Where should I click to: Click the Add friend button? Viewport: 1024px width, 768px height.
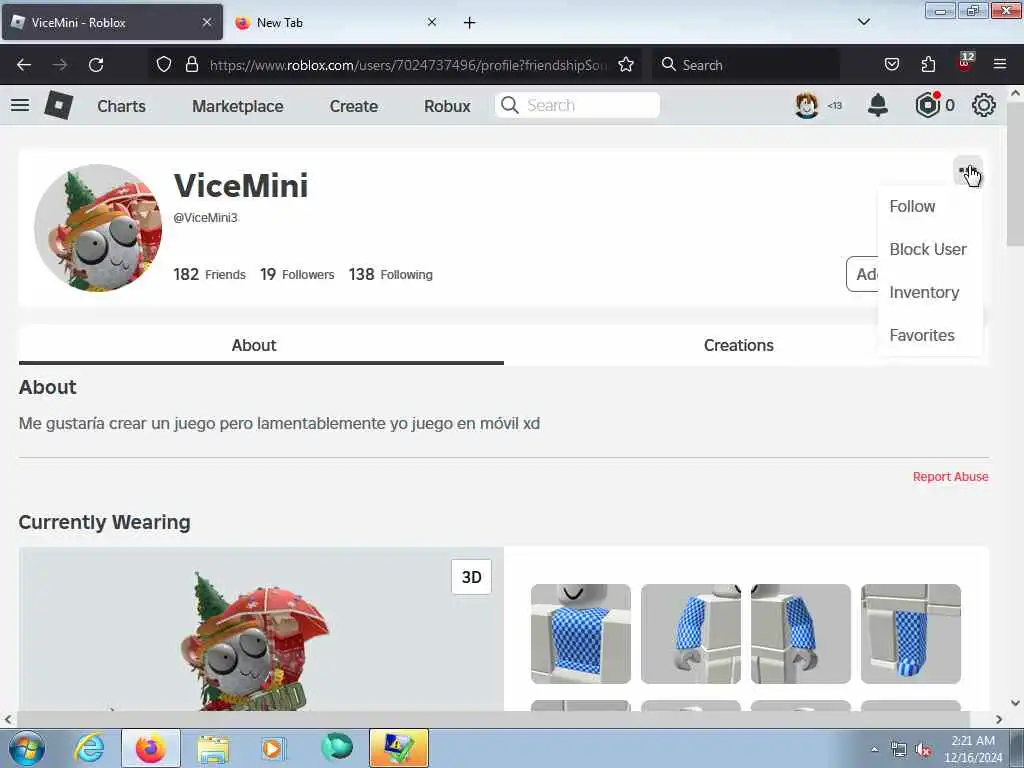tap(863, 274)
